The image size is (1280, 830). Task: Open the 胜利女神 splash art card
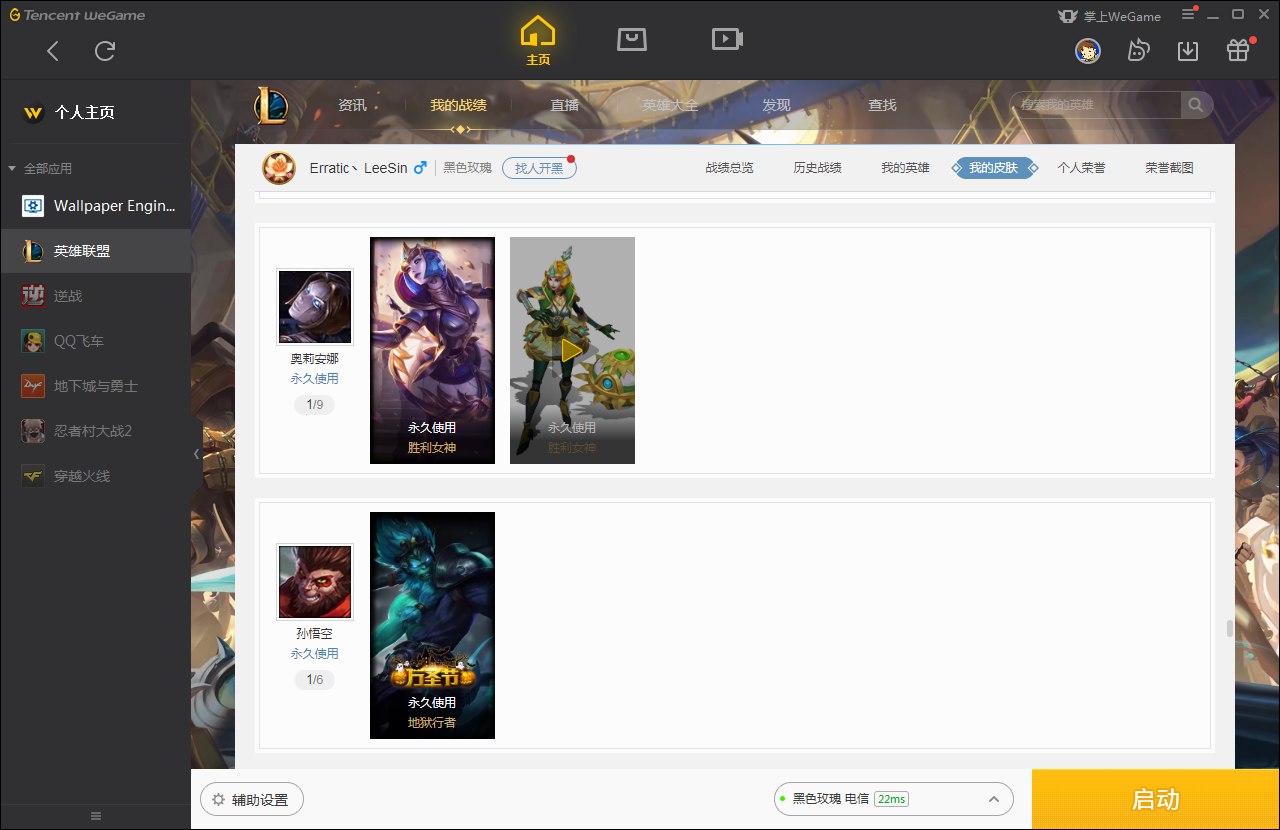point(432,350)
